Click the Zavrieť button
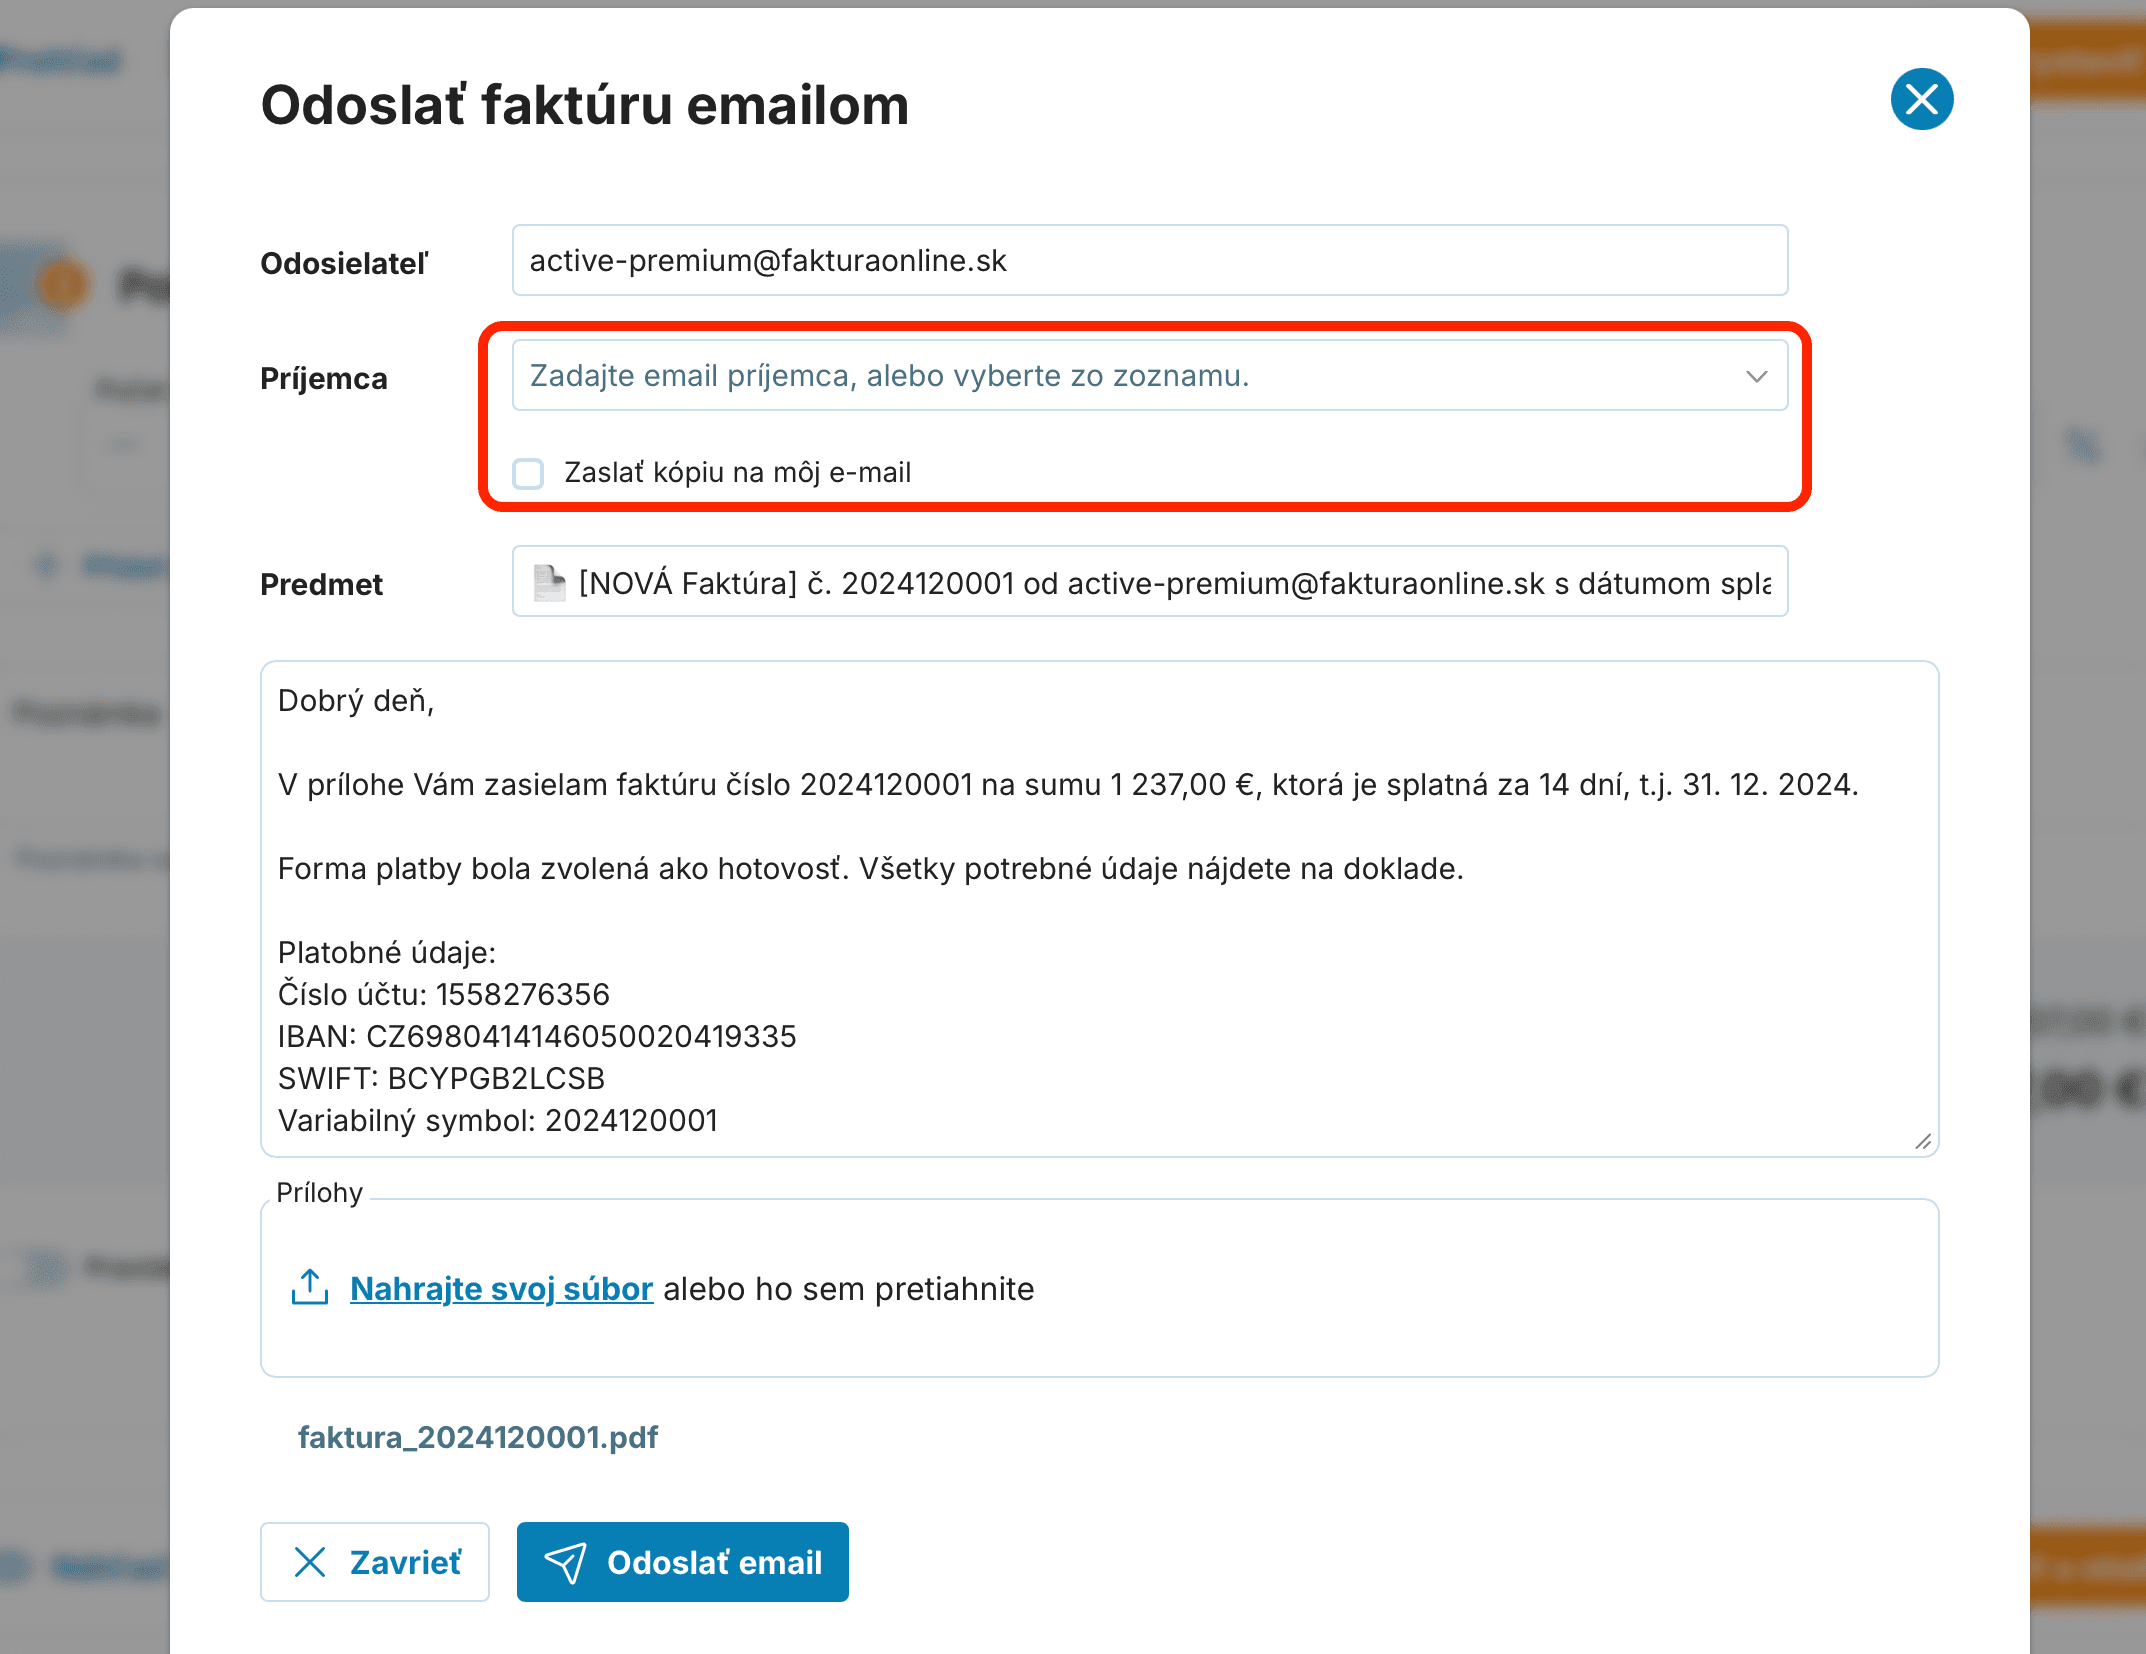Image resolution: width=2146 pixels, height=1654 pixels. point(375,1562)
